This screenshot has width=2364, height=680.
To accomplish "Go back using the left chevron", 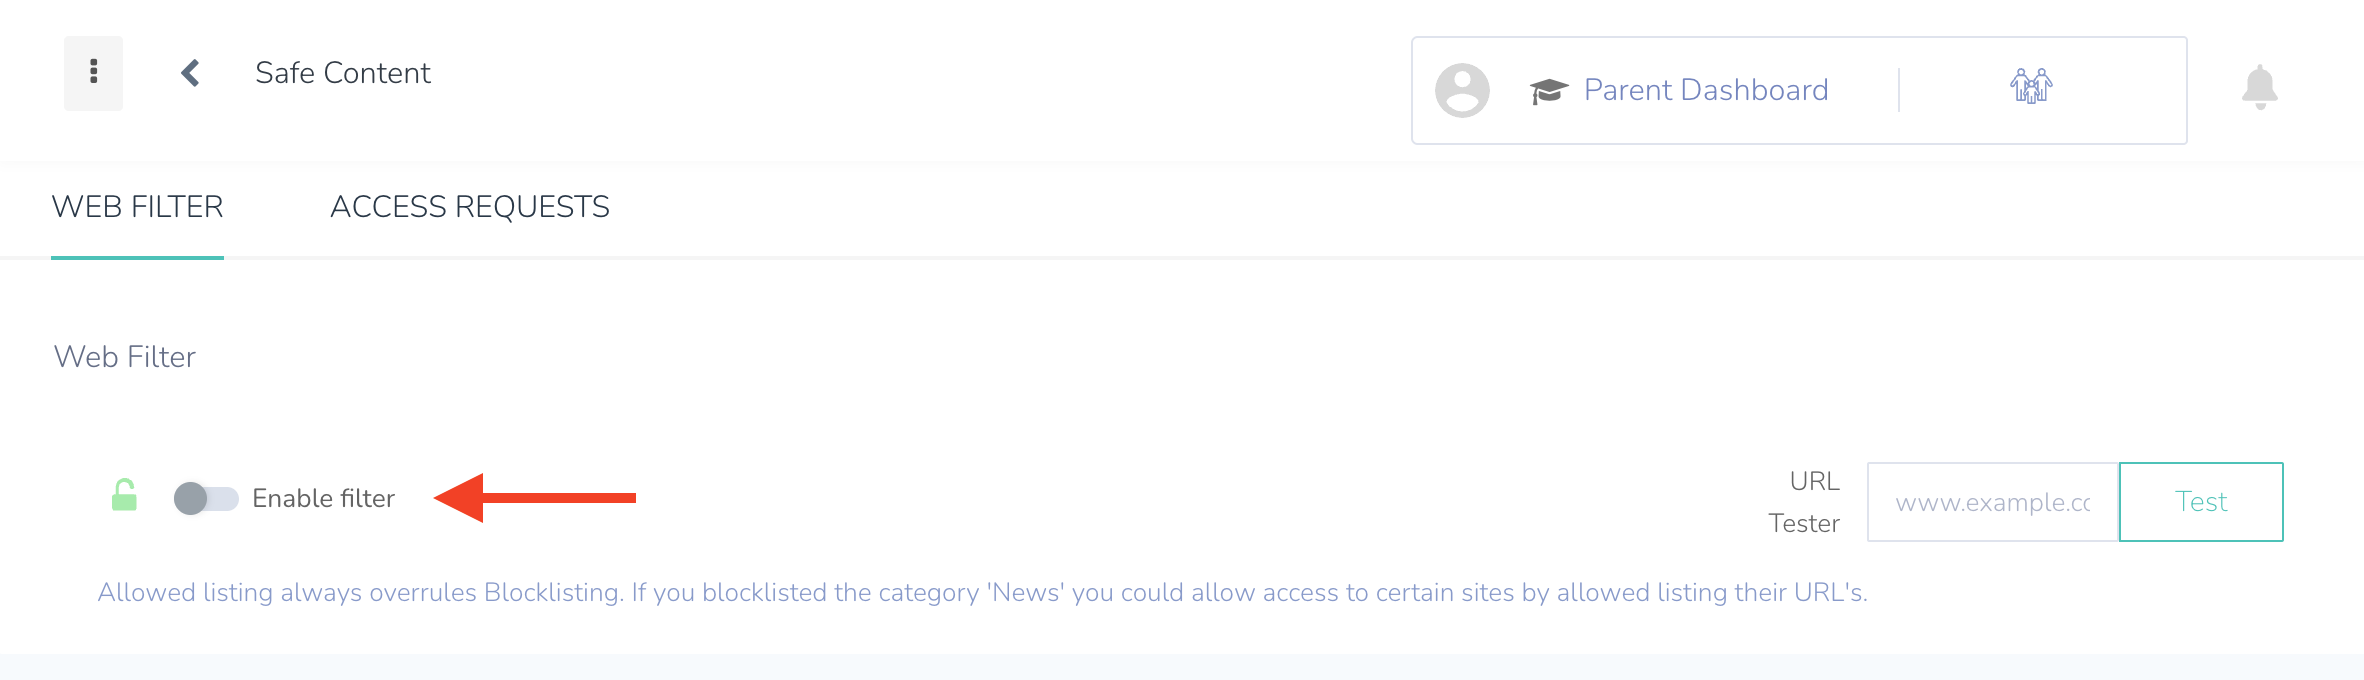I will pos(190,73).
